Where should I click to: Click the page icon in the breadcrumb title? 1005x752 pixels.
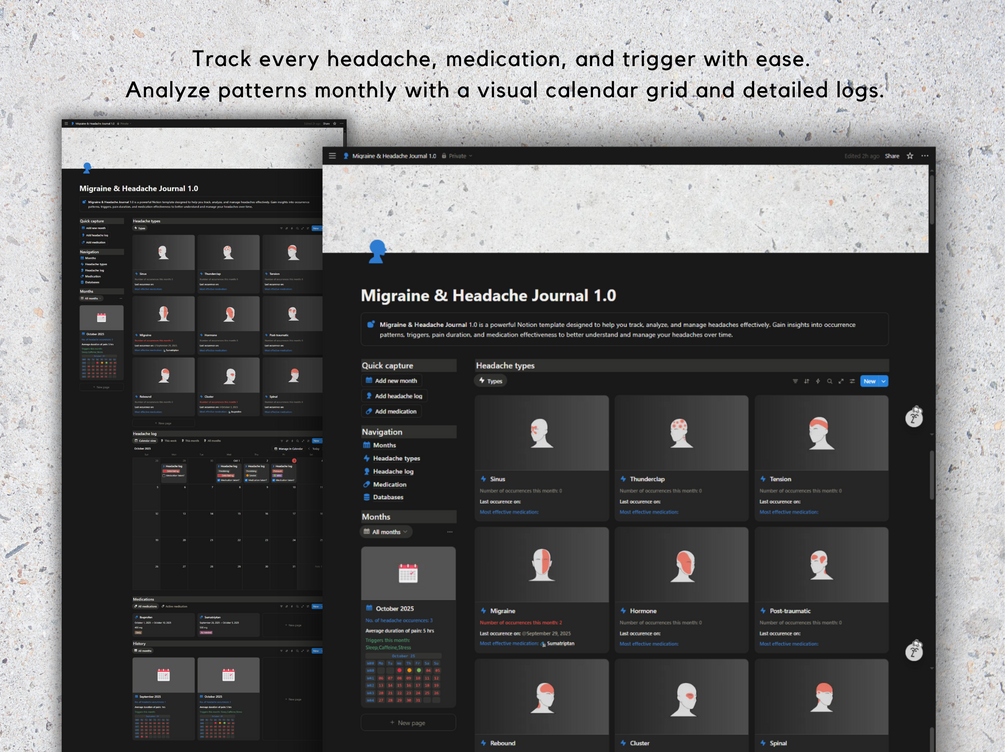point(346,156)
